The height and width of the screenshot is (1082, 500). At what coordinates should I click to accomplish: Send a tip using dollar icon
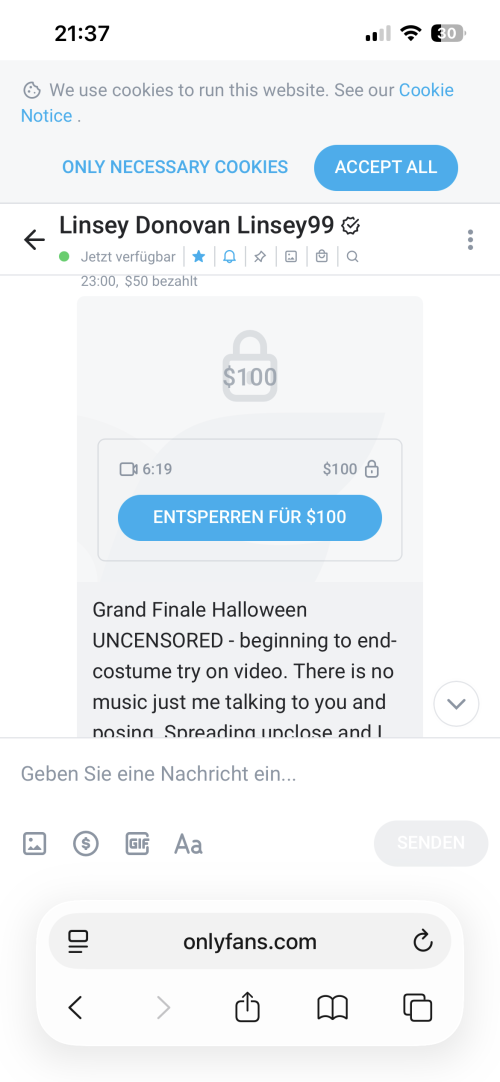(x=86, y=843)
